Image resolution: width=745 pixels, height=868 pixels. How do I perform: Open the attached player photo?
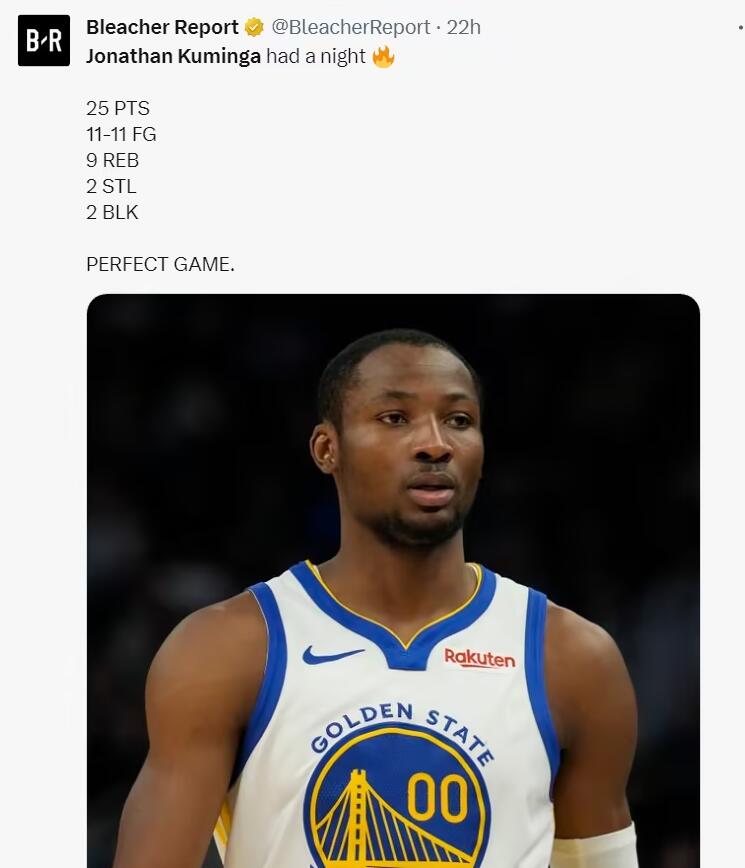(x=394, y=581)
